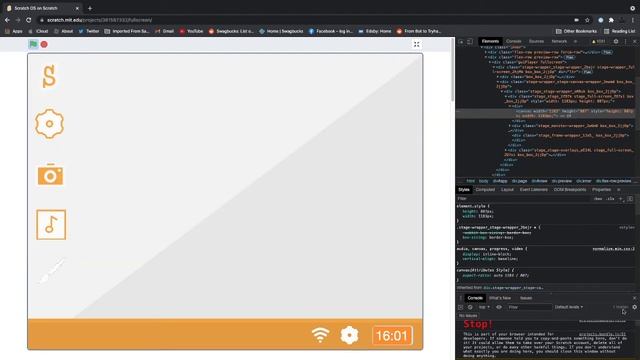Open the Imported From Safari bookmark folder
The width and height of the screenshot is (640, 360).
[127, 31]
